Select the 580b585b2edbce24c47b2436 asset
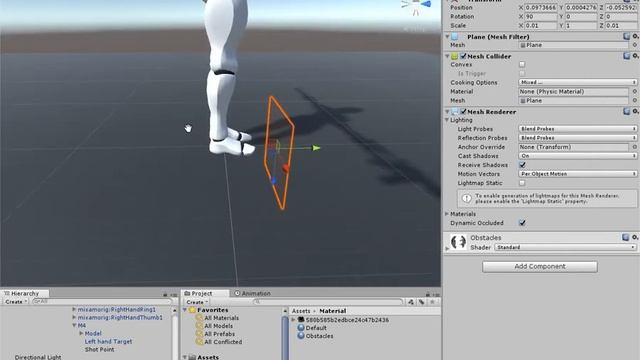 (x=343, y=320)
